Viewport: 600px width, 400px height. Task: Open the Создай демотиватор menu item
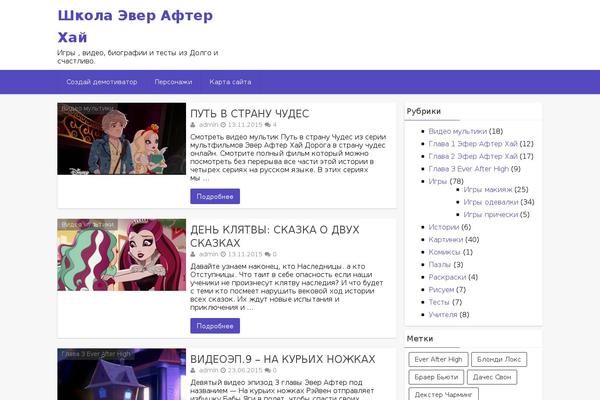pyautogui.click(x=101, y=82)
